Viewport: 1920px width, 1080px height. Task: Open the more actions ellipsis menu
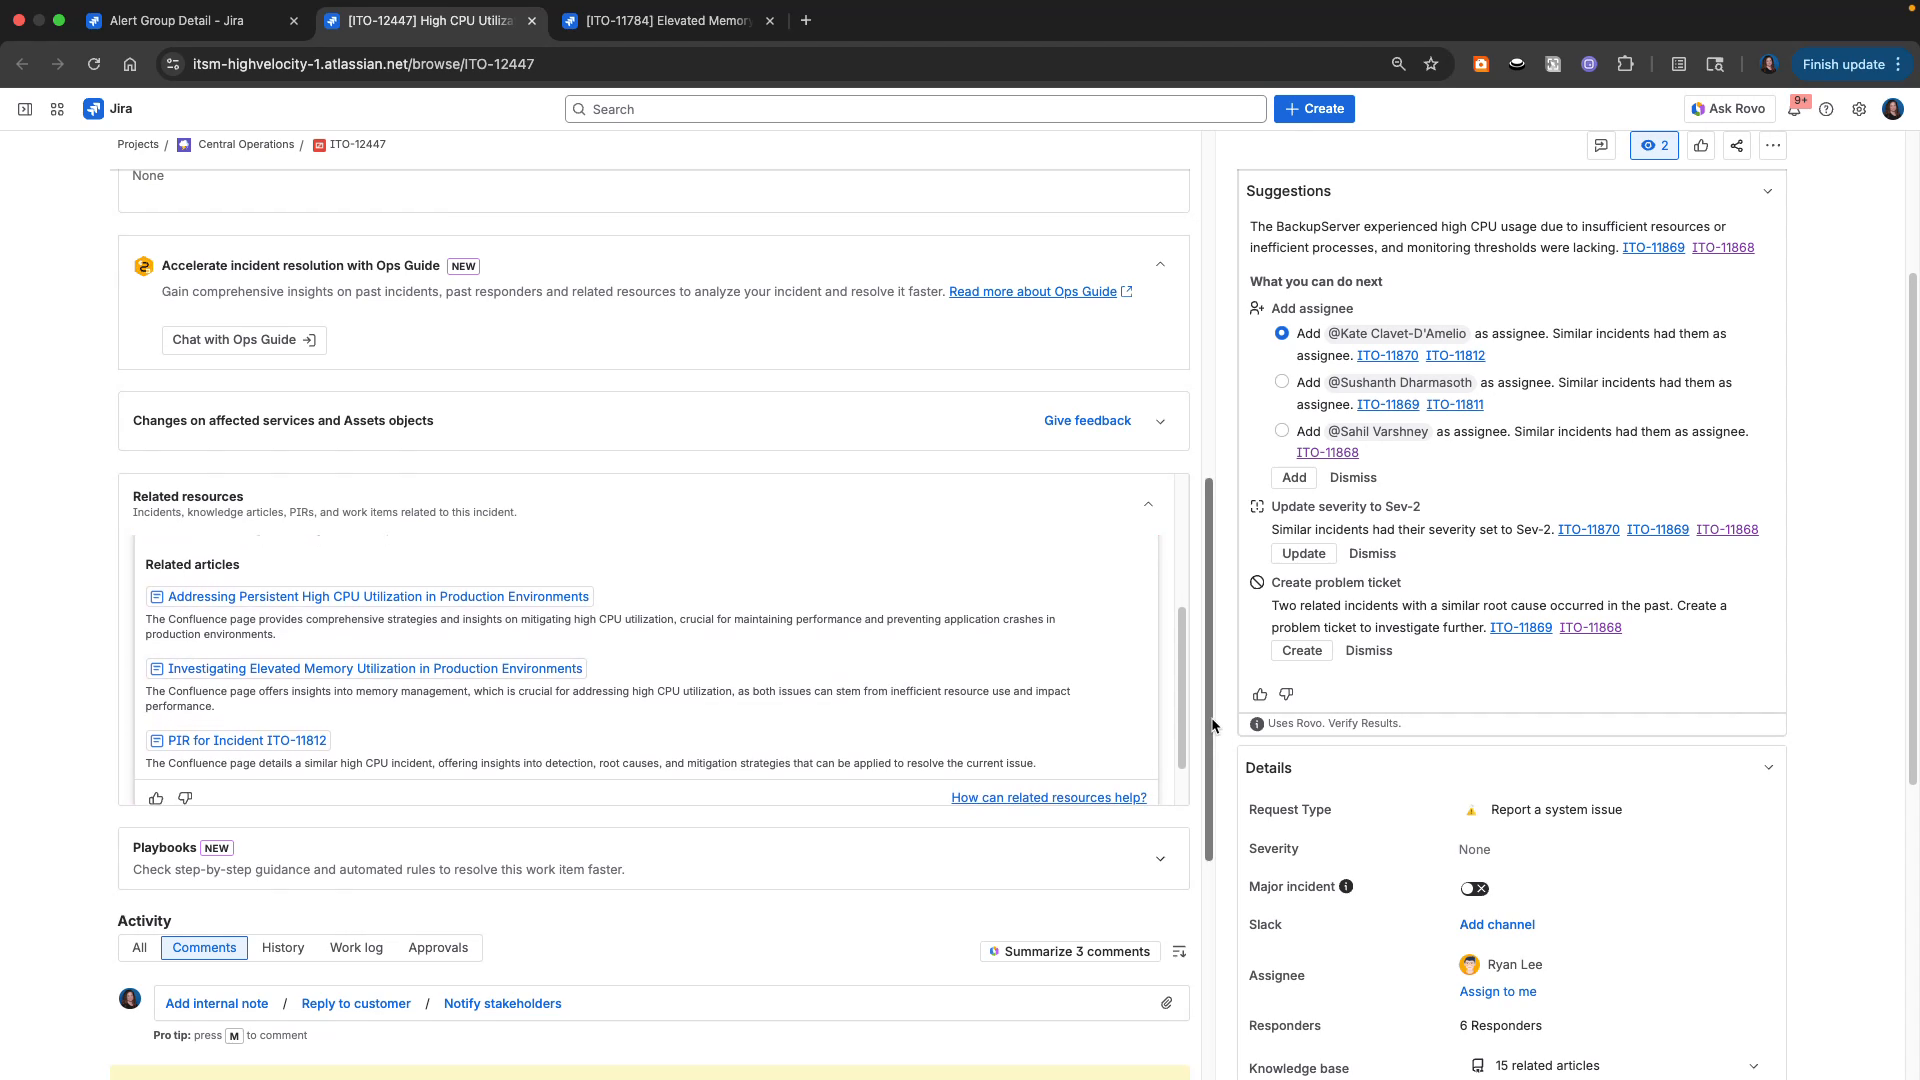point(1773,145)
